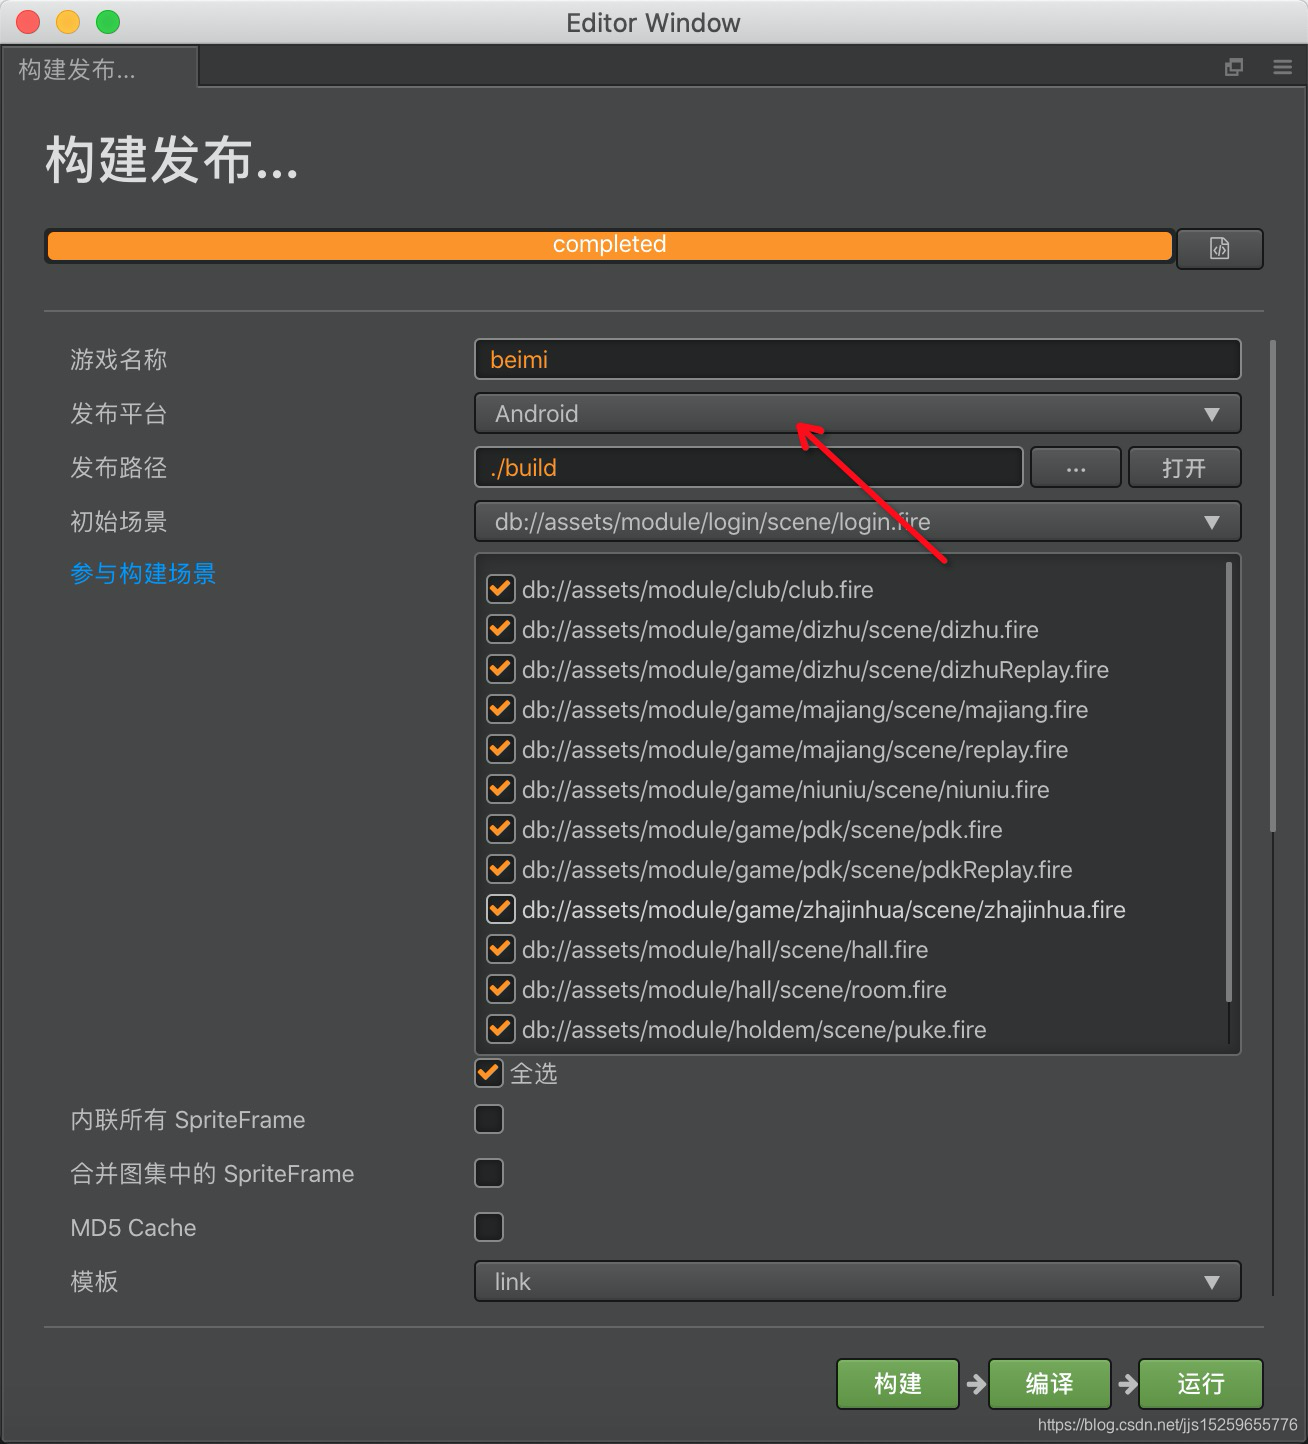Open the build log via the log icon

[x=1219, y=248]
